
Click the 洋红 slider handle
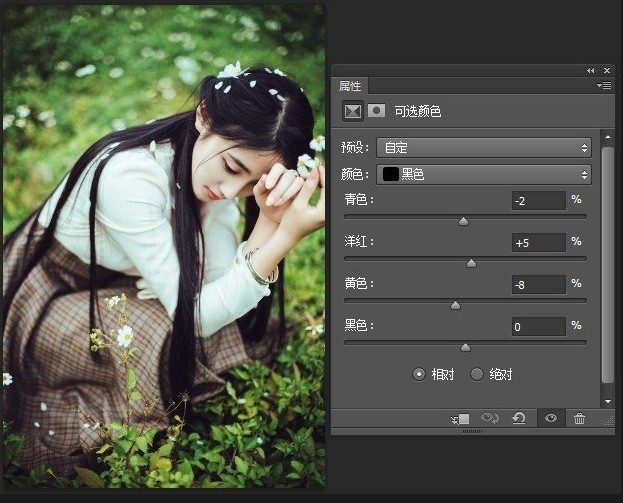[x=471, y=263]
